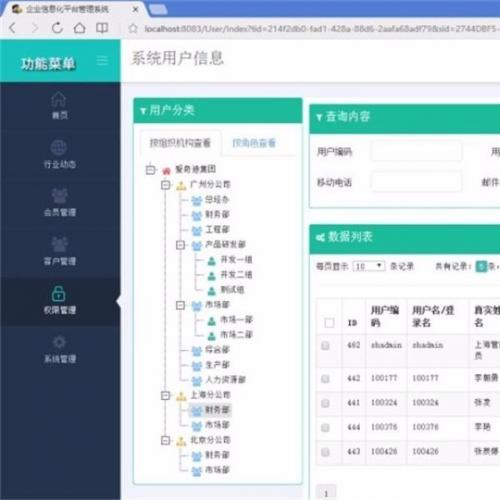Select 市场部 under 北京分公司
The height and width of the screenshot is (500, 500).
click(217, 470)
